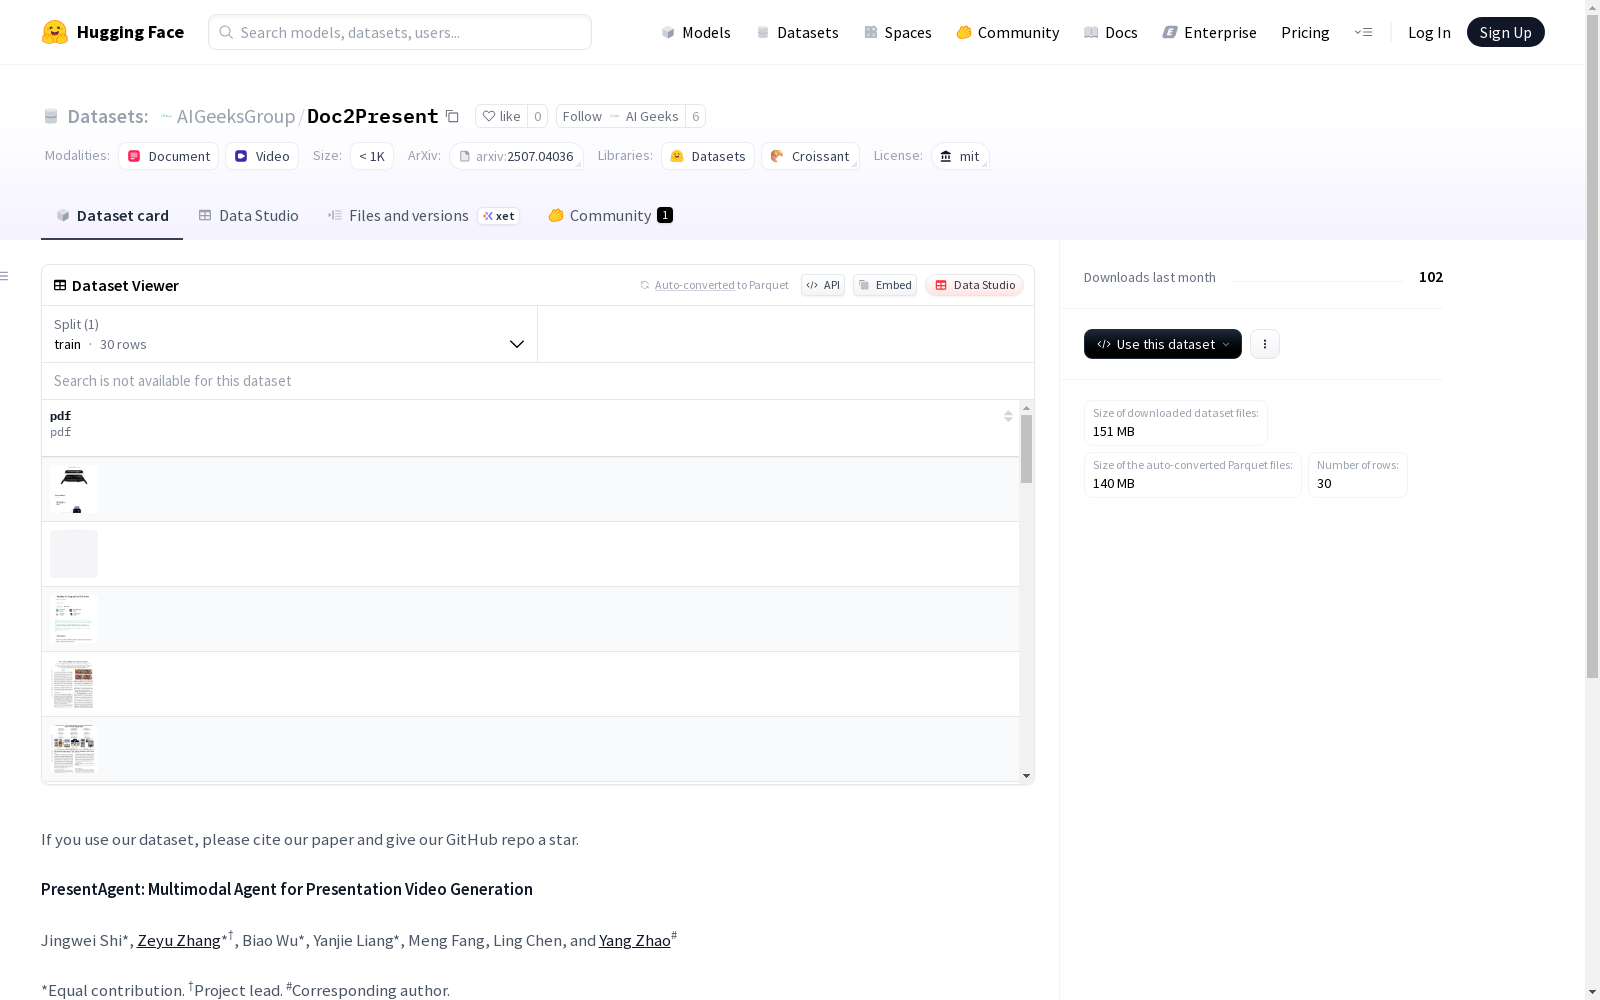
Task: Open the arxiv 2507.04036 paper tag
Action: (516, 156)
